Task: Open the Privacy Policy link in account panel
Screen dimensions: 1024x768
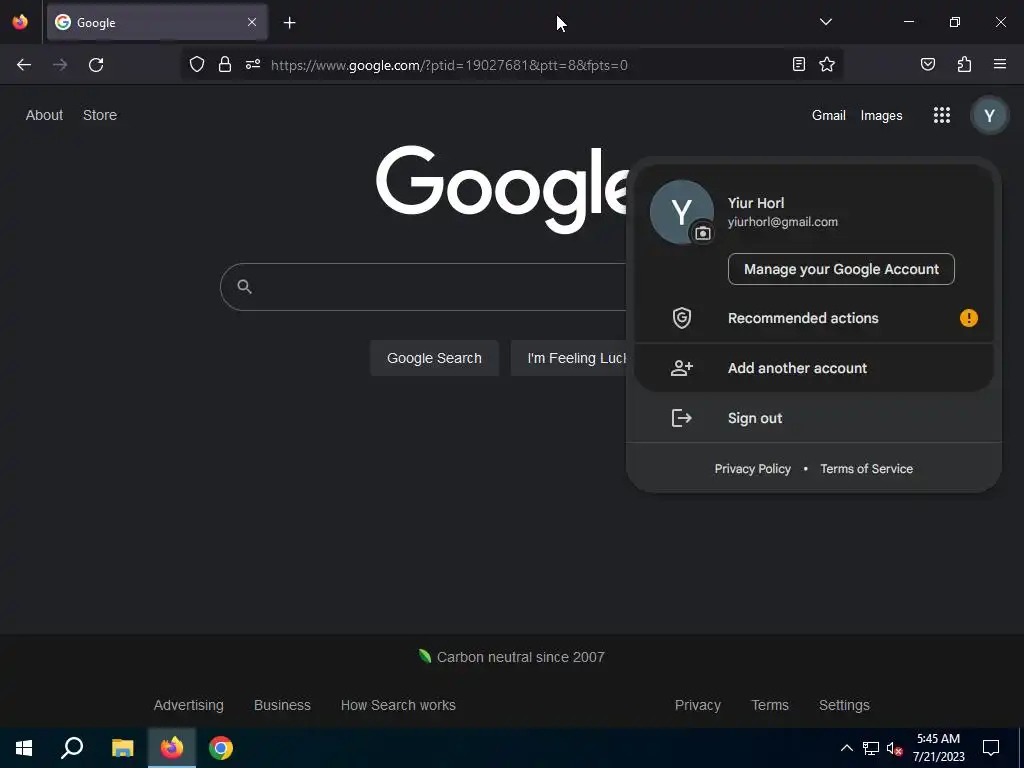Action: [x=752, y=469]
